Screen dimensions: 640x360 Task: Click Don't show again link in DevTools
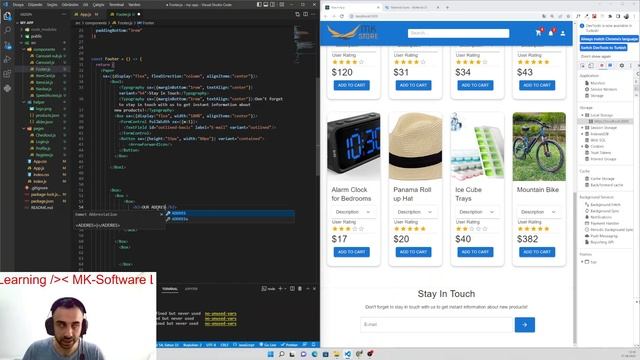tap(596, 56)
